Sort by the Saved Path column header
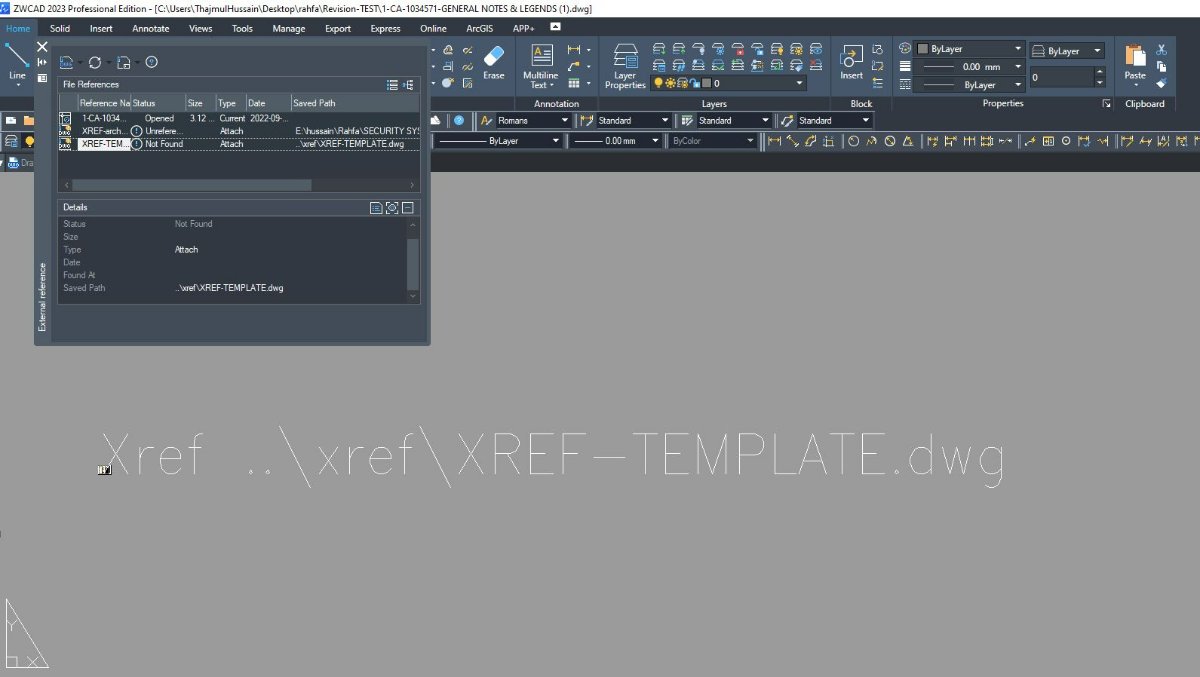This screenshot has height=677, width=1200. pos(355,103)
